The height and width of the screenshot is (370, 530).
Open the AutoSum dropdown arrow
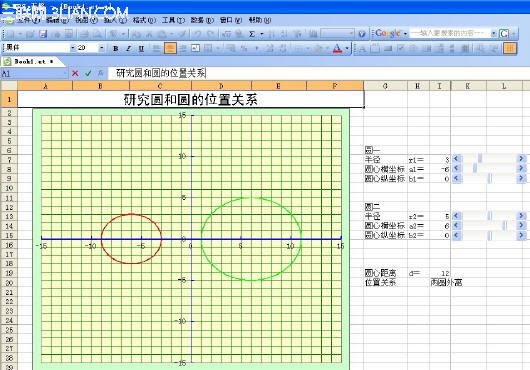[x=261, y=34]
